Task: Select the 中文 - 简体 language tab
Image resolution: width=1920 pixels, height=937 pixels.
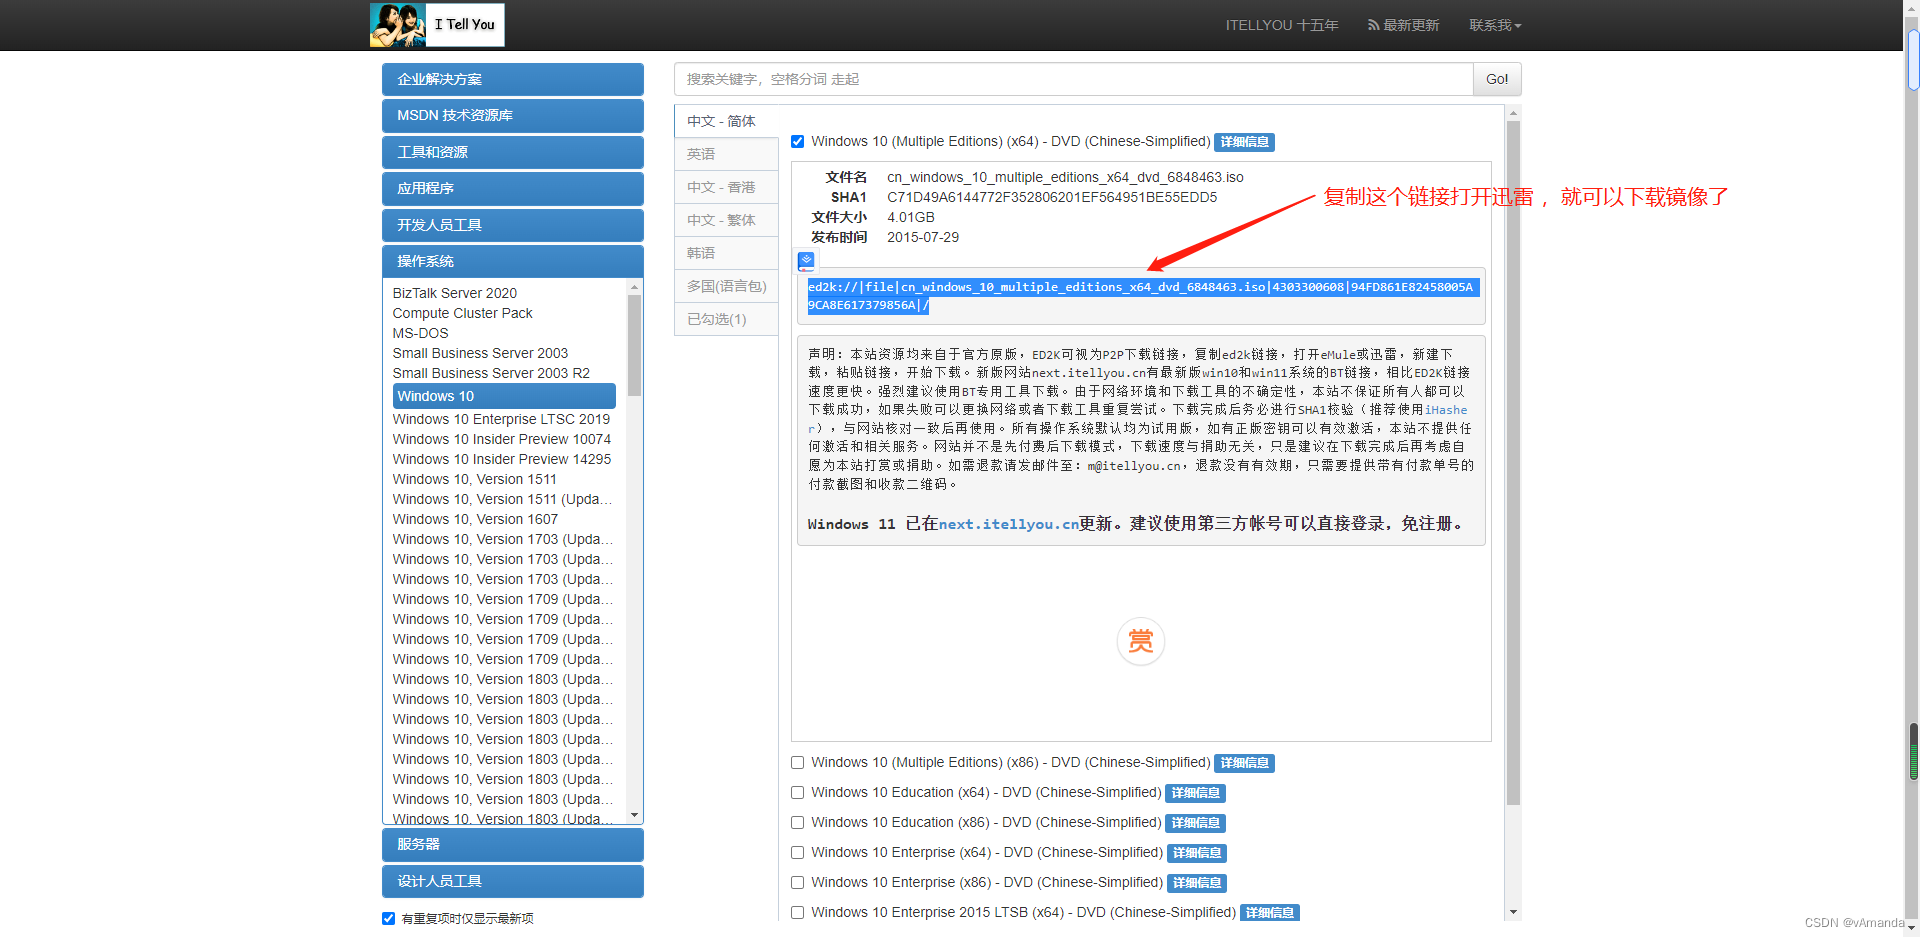Action: point(726,121)
